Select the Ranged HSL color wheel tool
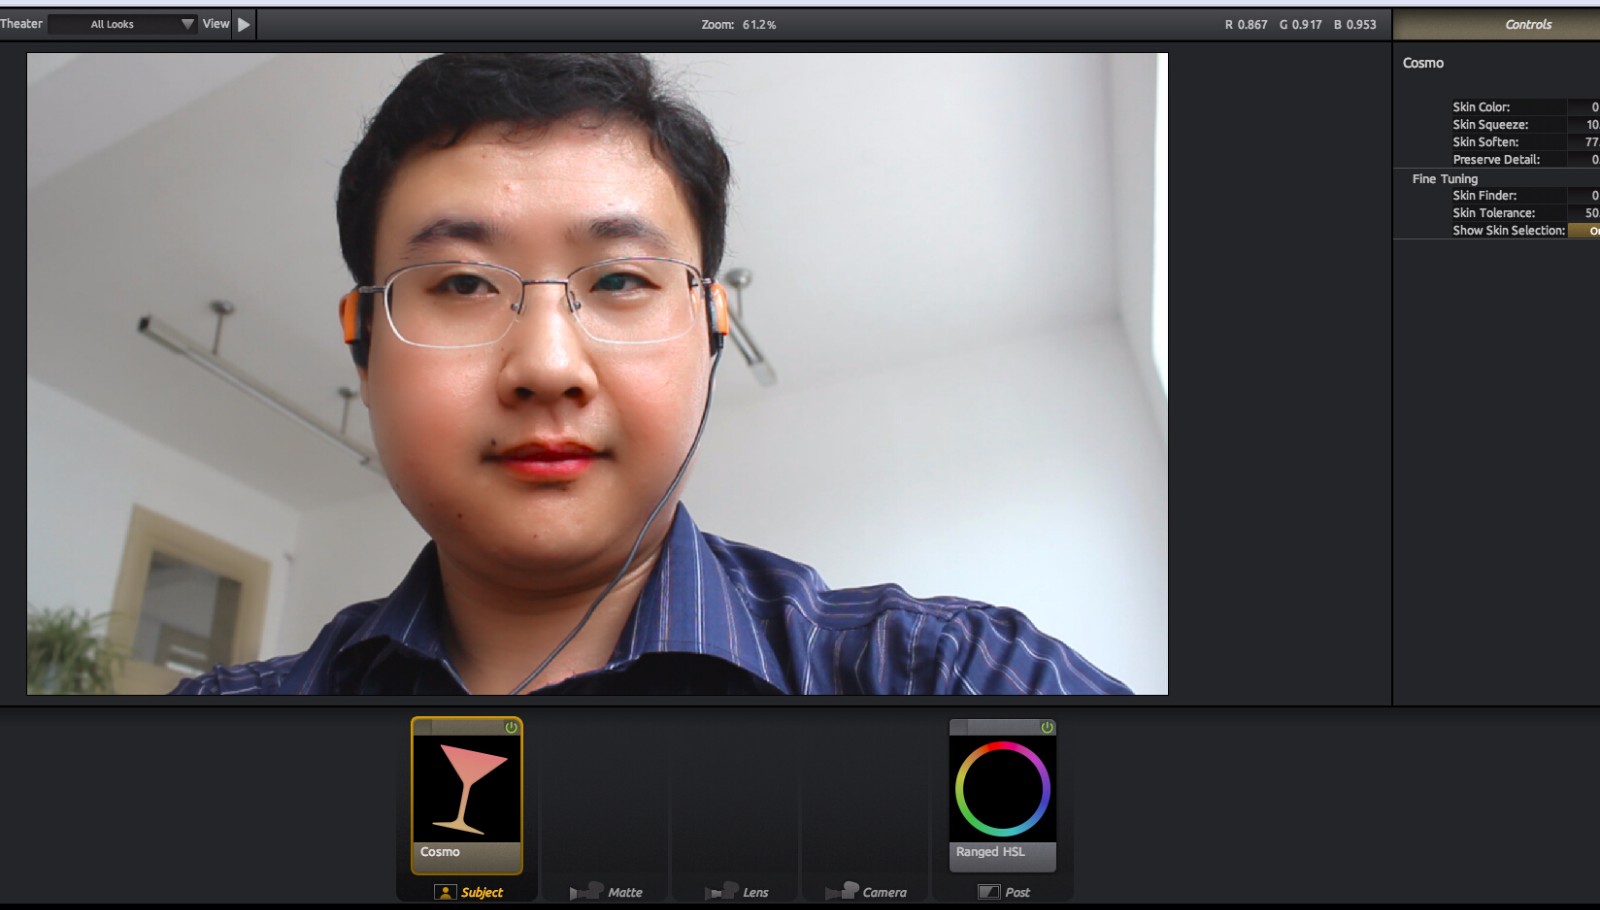 pos(1003,795)
